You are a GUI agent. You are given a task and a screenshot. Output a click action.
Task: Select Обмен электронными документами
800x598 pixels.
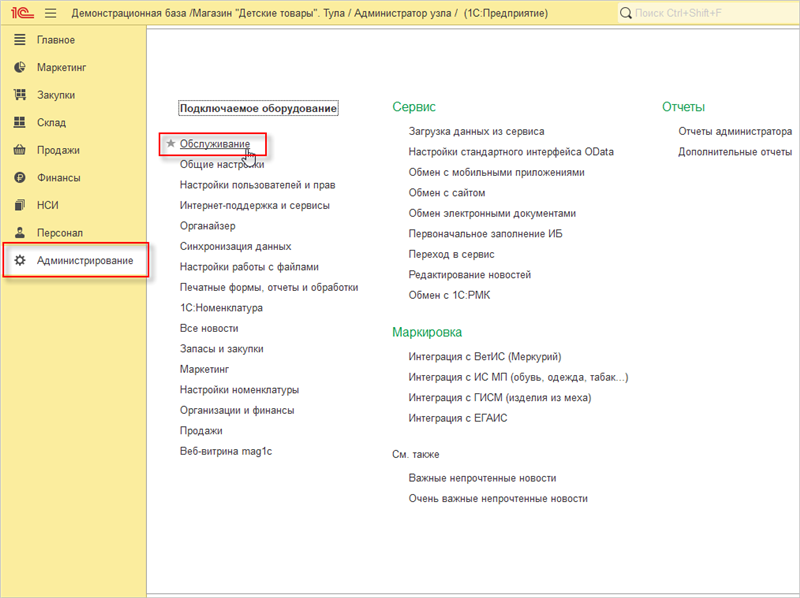point(492,213)
